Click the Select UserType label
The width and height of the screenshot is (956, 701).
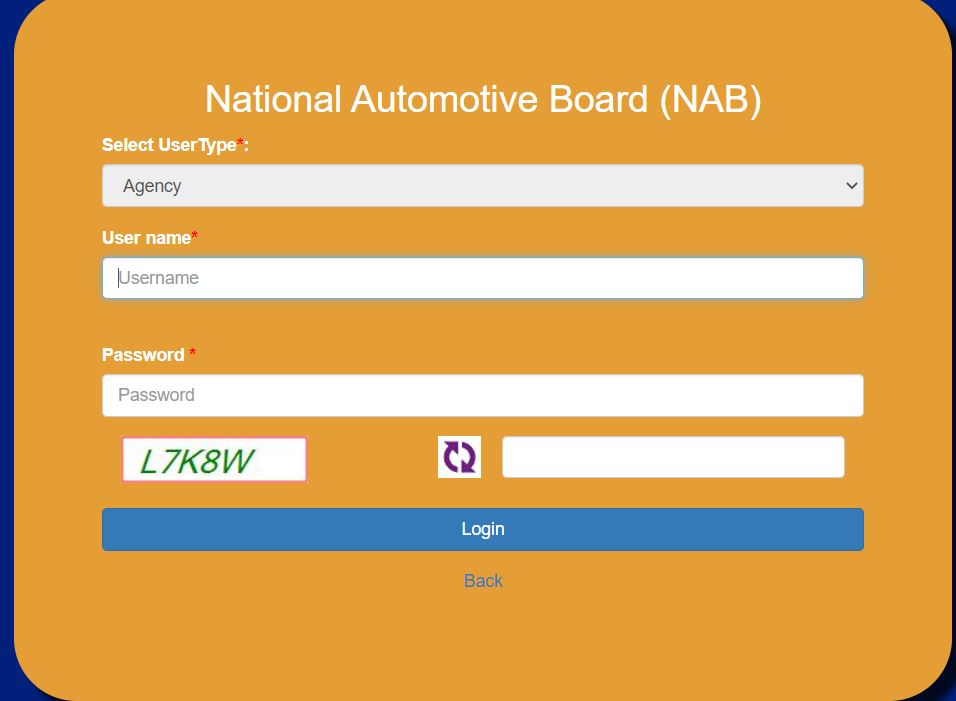(x=175, y=145)
